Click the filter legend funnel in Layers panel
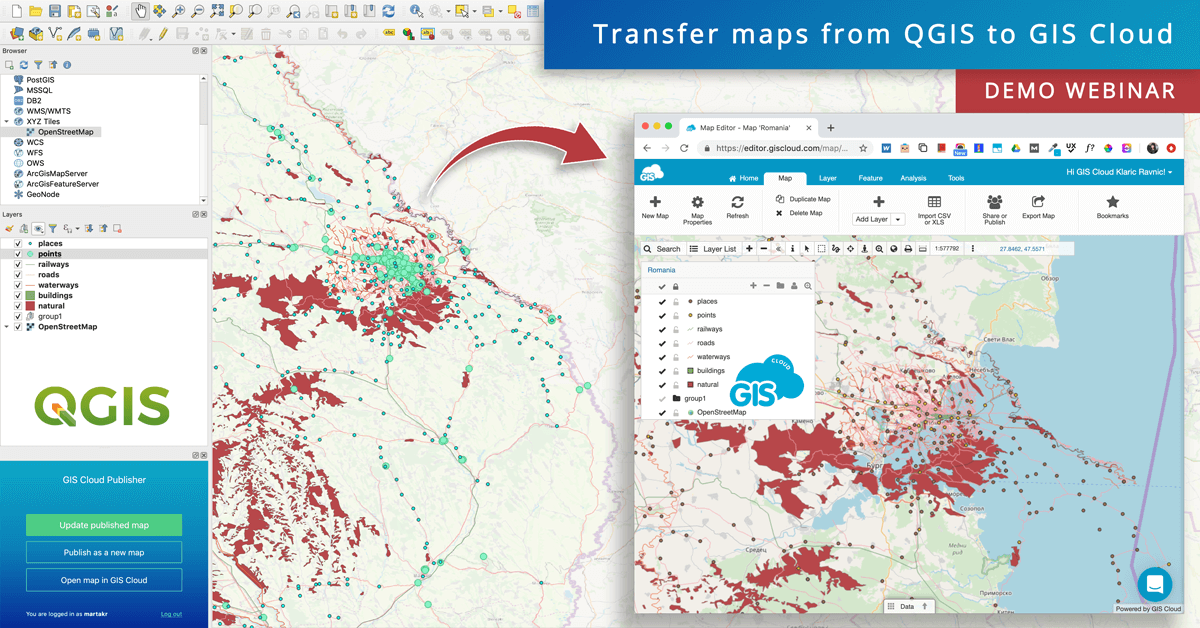Image resolution: width=1200 pixels, height=628 pixels. [x=52, y=229]
